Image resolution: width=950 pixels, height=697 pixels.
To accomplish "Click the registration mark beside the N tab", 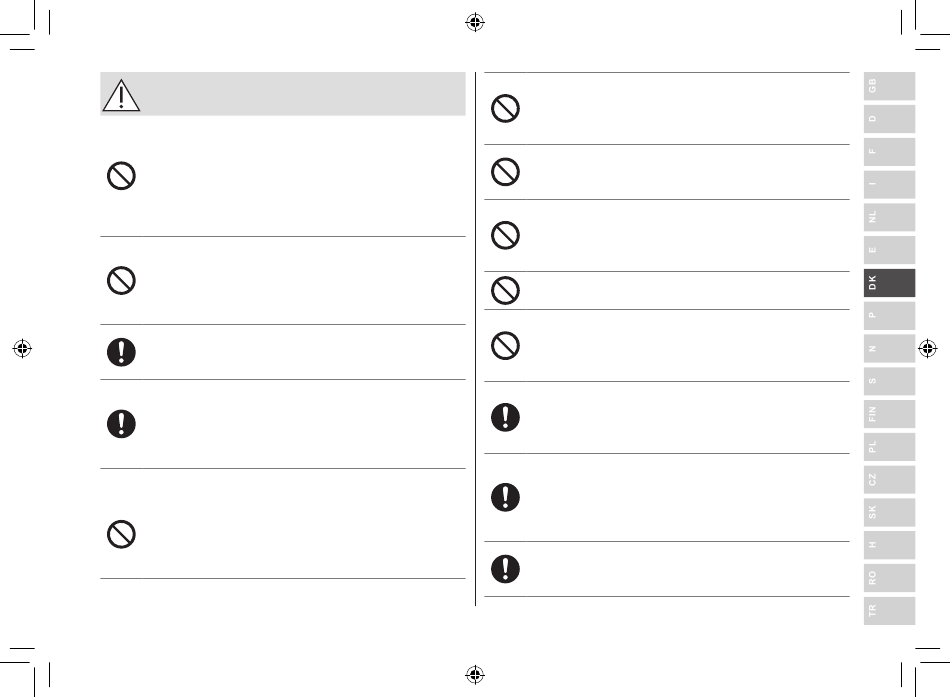I will point(928,348).
